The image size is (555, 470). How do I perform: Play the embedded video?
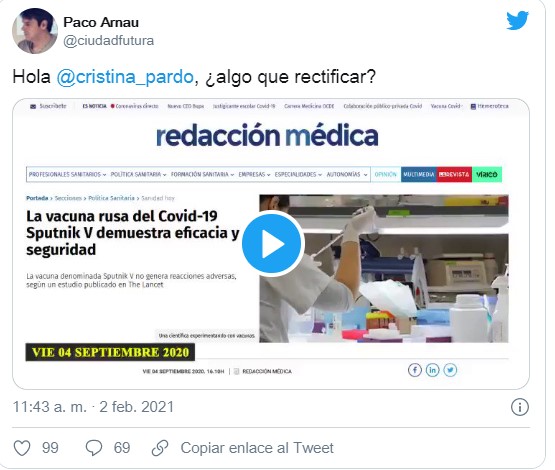[272, 243]
